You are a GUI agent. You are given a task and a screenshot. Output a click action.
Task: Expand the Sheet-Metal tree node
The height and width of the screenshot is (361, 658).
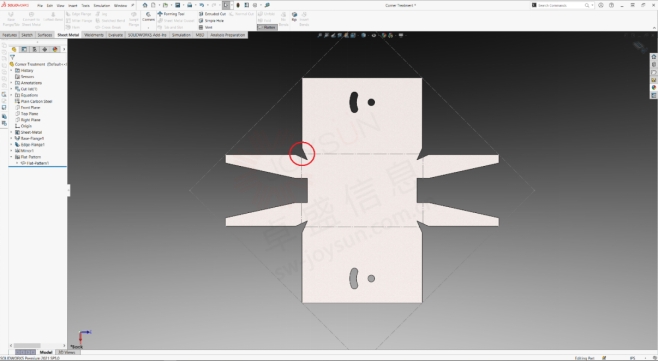11,132
